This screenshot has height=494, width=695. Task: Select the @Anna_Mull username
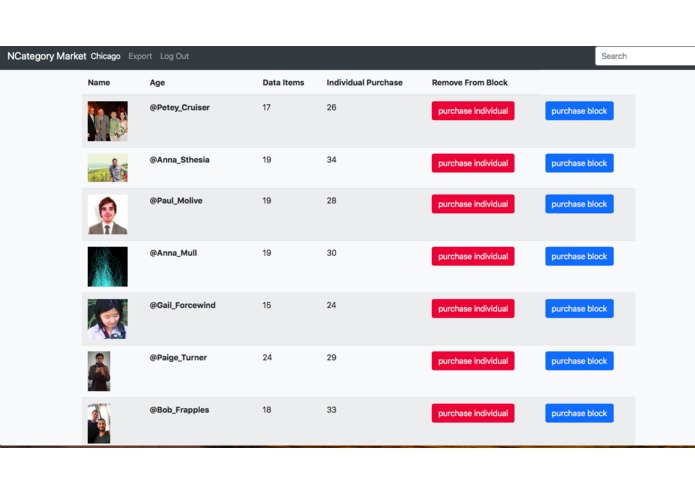pos(173,253)
